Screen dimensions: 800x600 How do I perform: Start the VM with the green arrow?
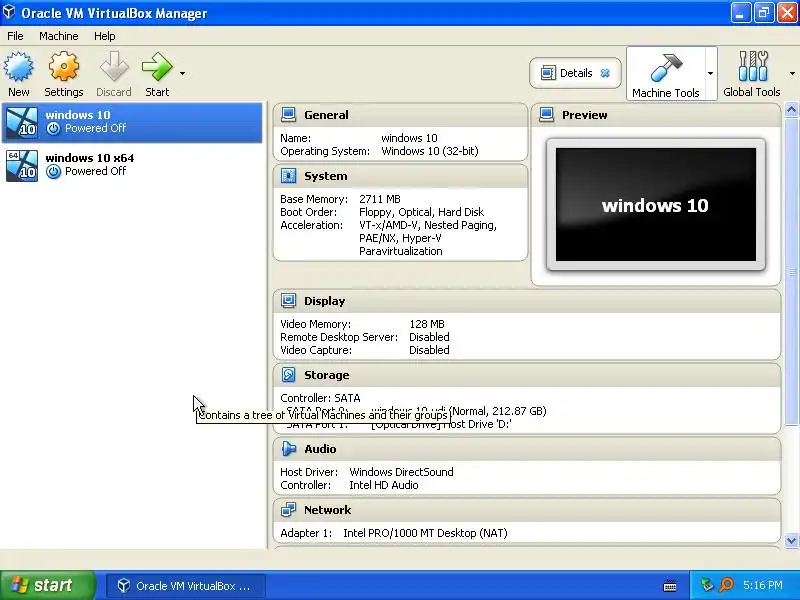[x=157, y=66]
